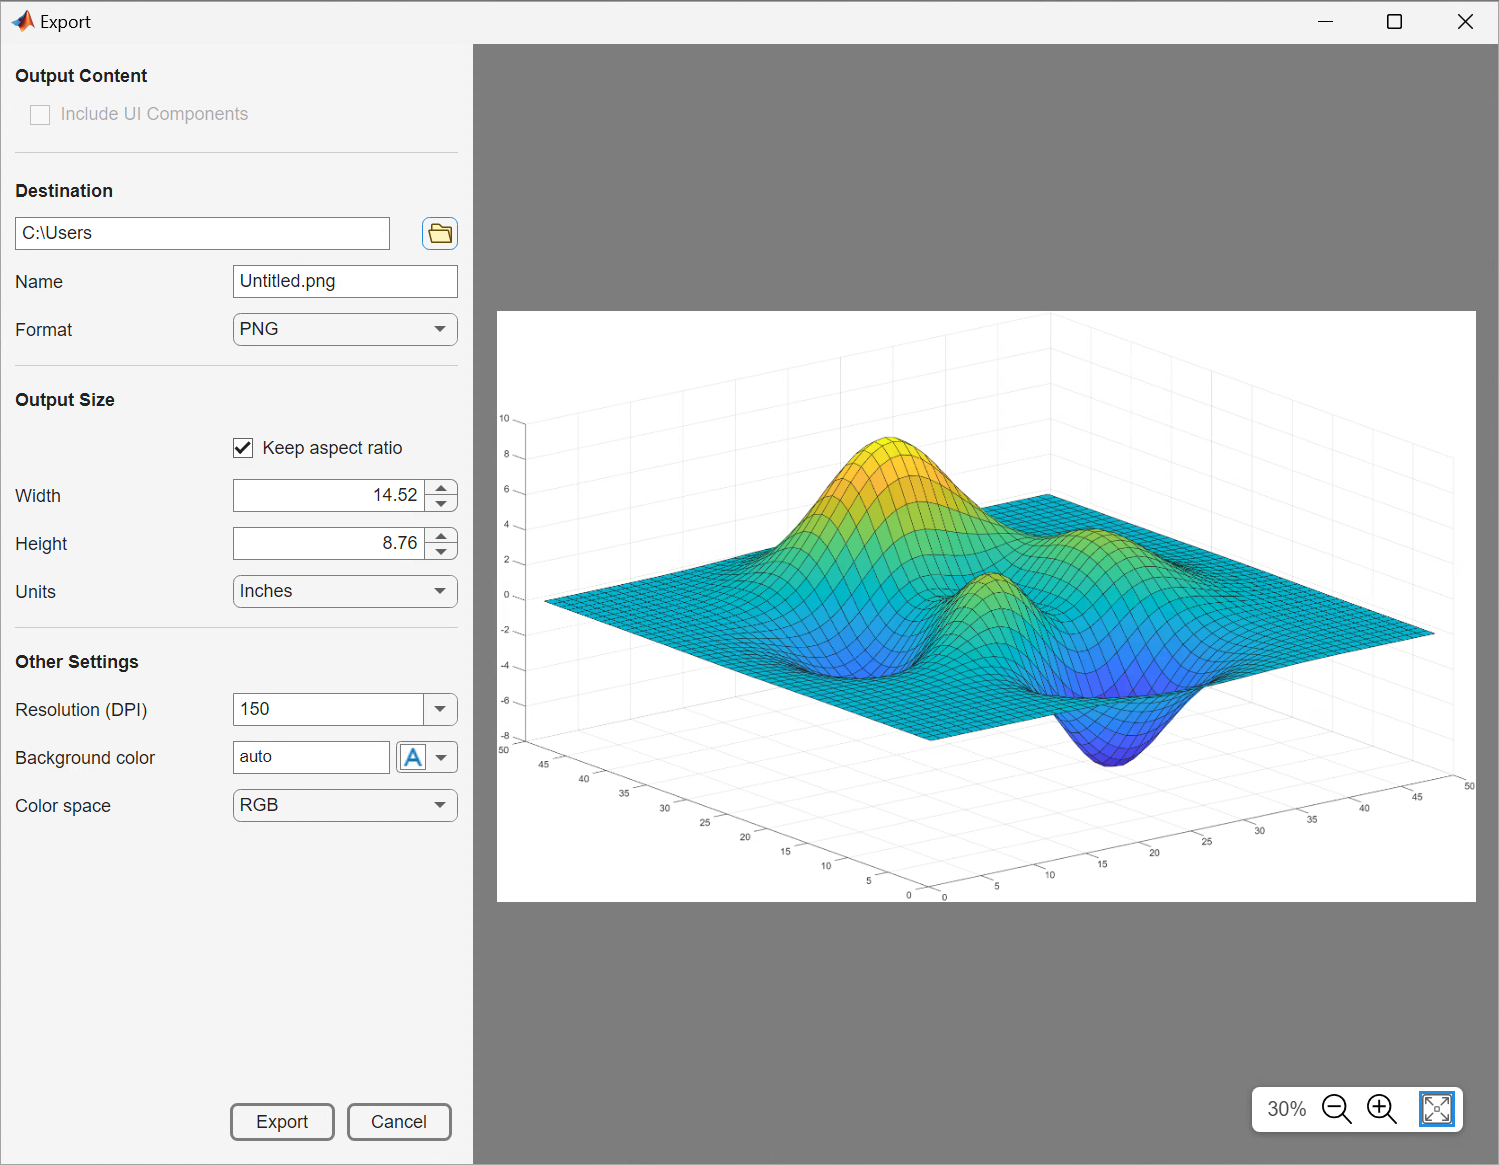Click the MATLAB logo in the title bar

[x=22, y=20]
